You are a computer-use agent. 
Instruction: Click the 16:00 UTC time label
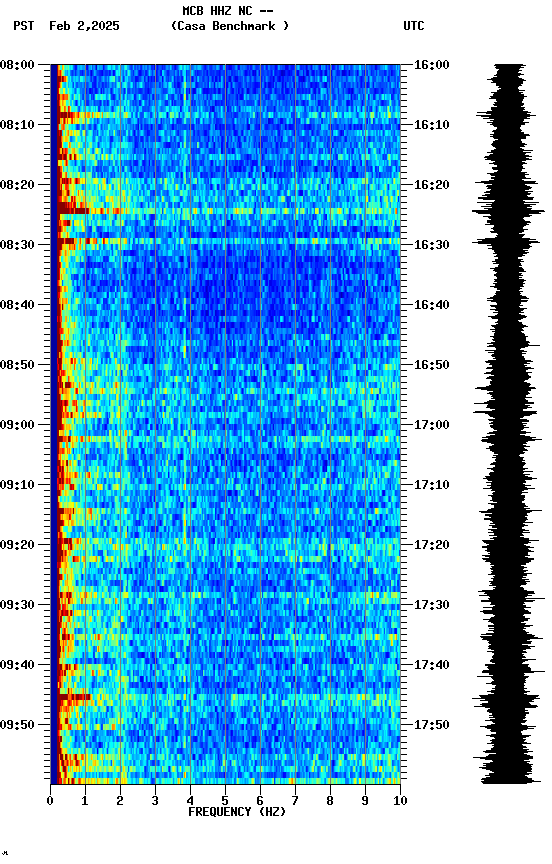tap(432, 65)
